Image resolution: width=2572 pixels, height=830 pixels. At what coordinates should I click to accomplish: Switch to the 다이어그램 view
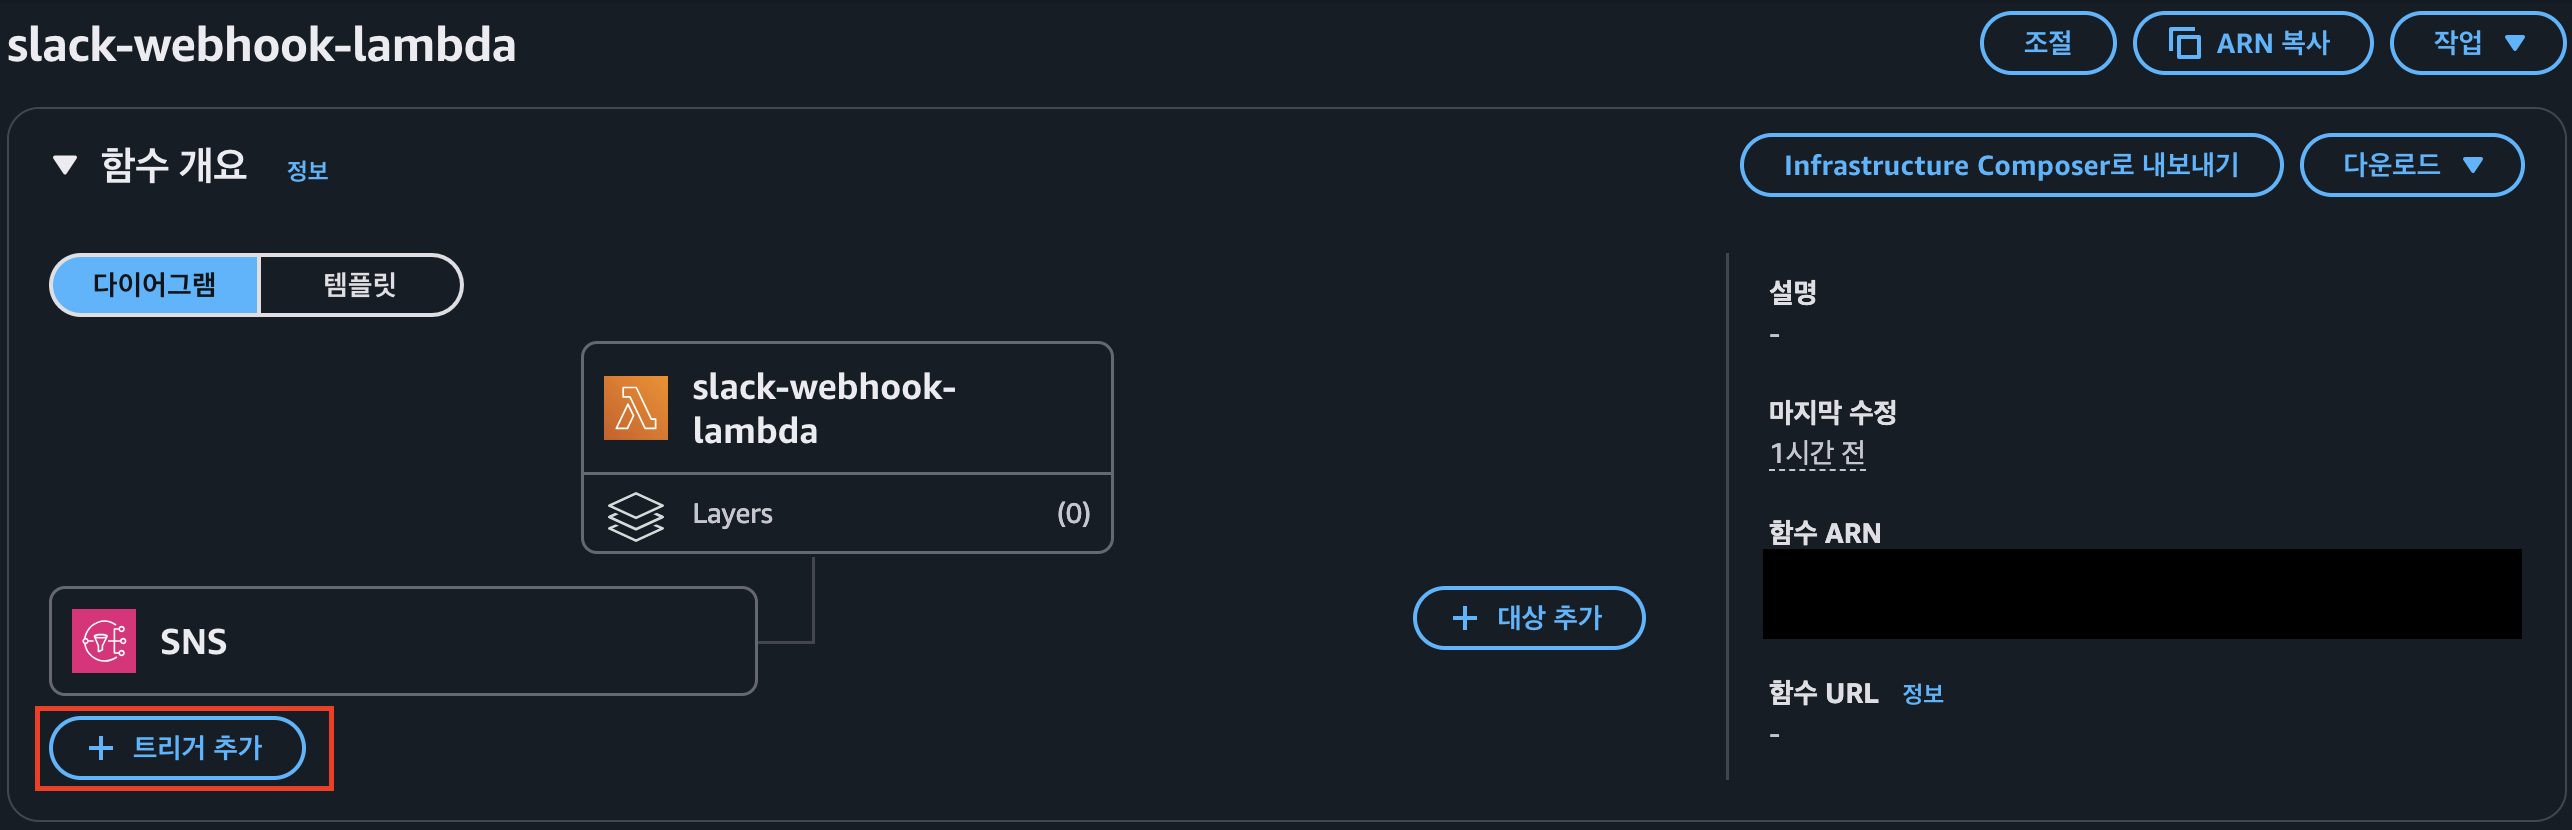pos(155,285)
